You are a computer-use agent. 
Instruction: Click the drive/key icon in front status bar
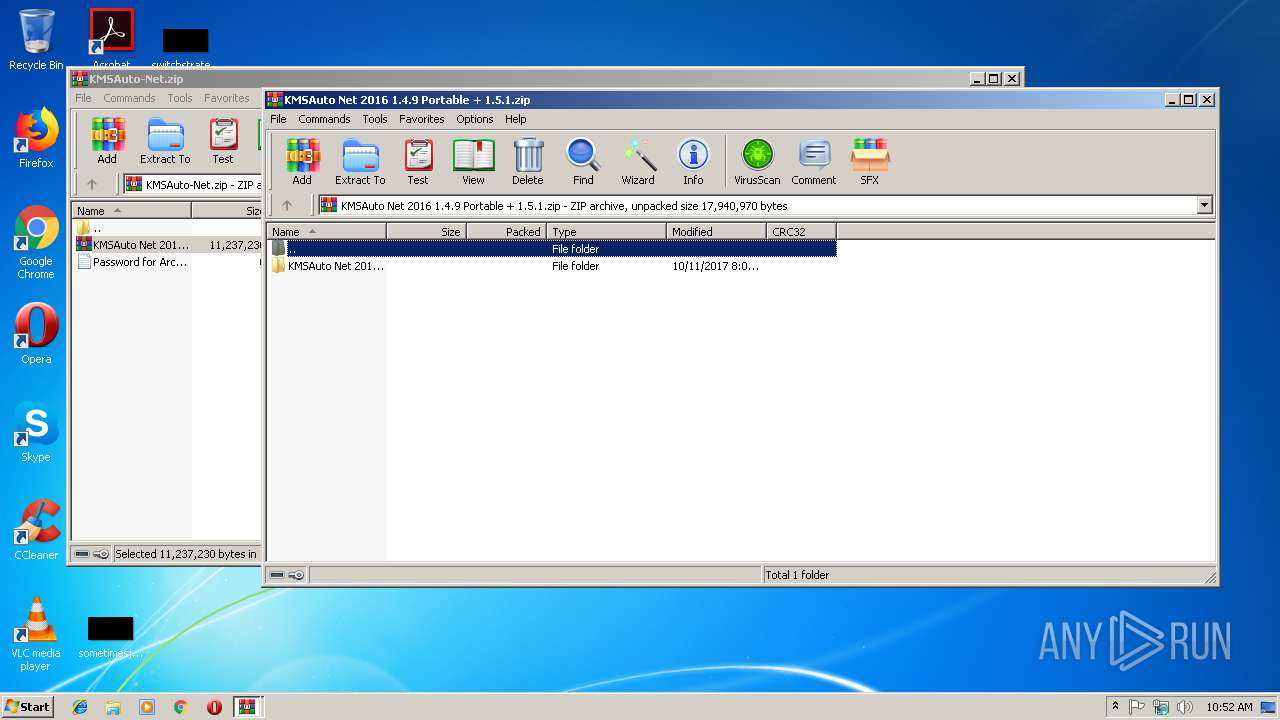tap(288, 575)
